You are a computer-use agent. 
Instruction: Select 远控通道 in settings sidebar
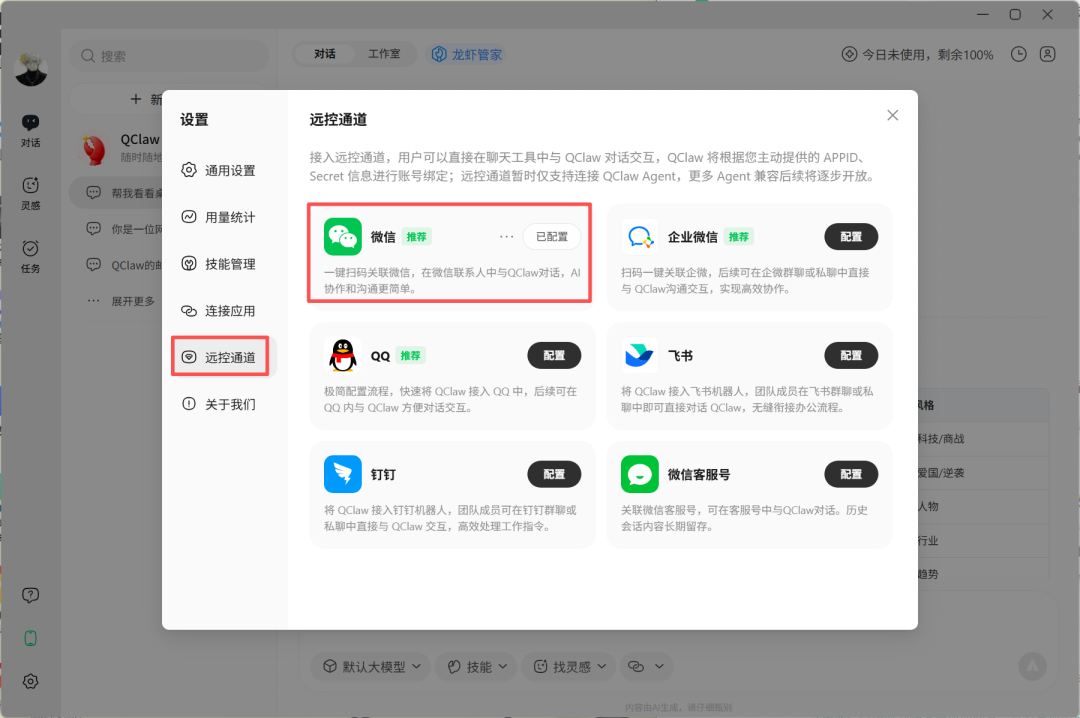click(x=223, y=357)
